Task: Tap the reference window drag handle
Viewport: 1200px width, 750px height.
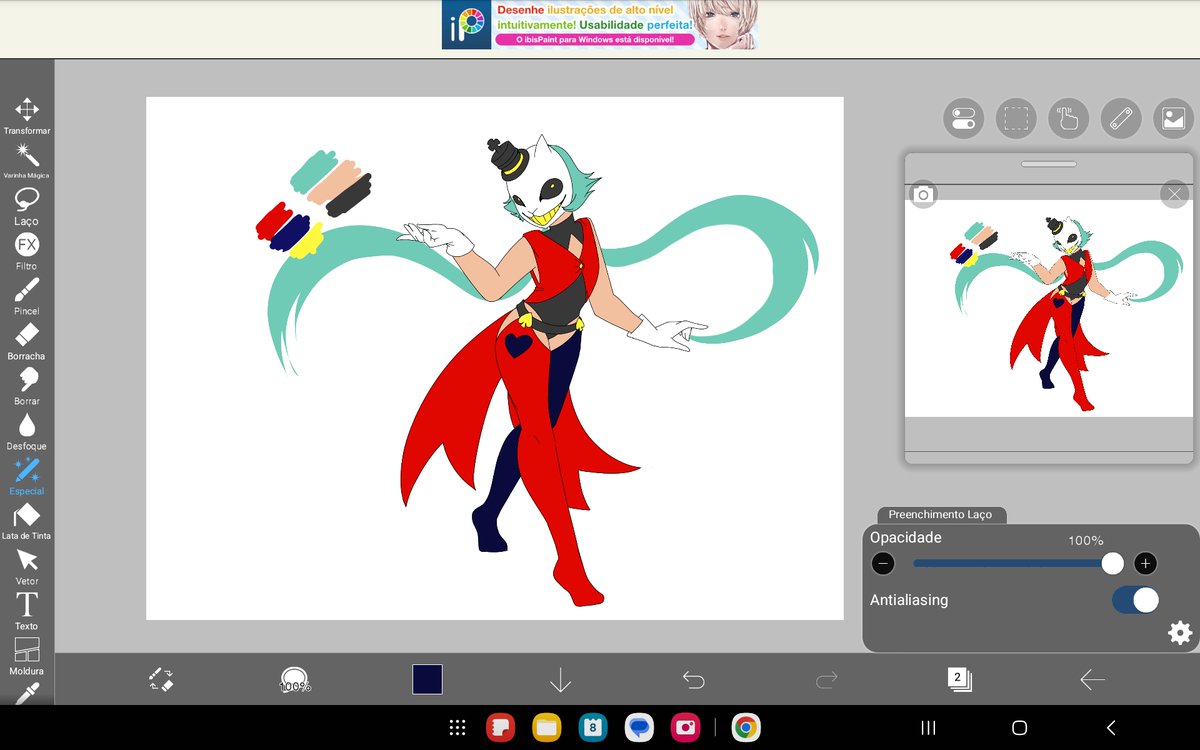Action: (1049, 164)
